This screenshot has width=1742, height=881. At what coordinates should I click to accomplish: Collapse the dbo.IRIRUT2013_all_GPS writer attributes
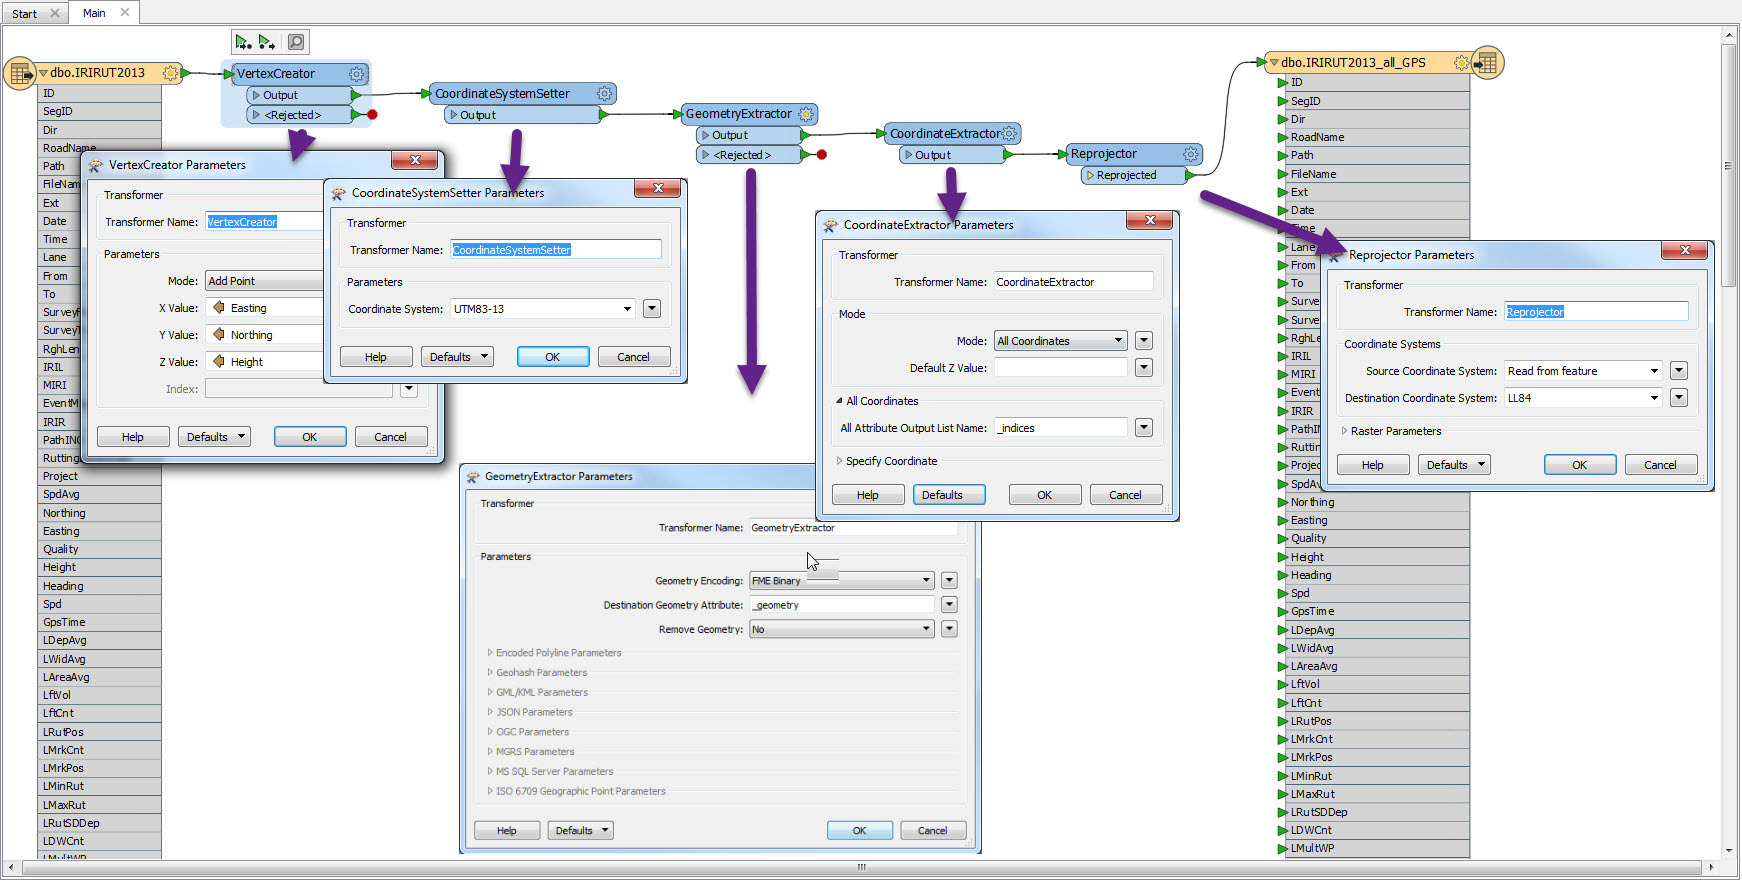click(x=1274, y=63)
